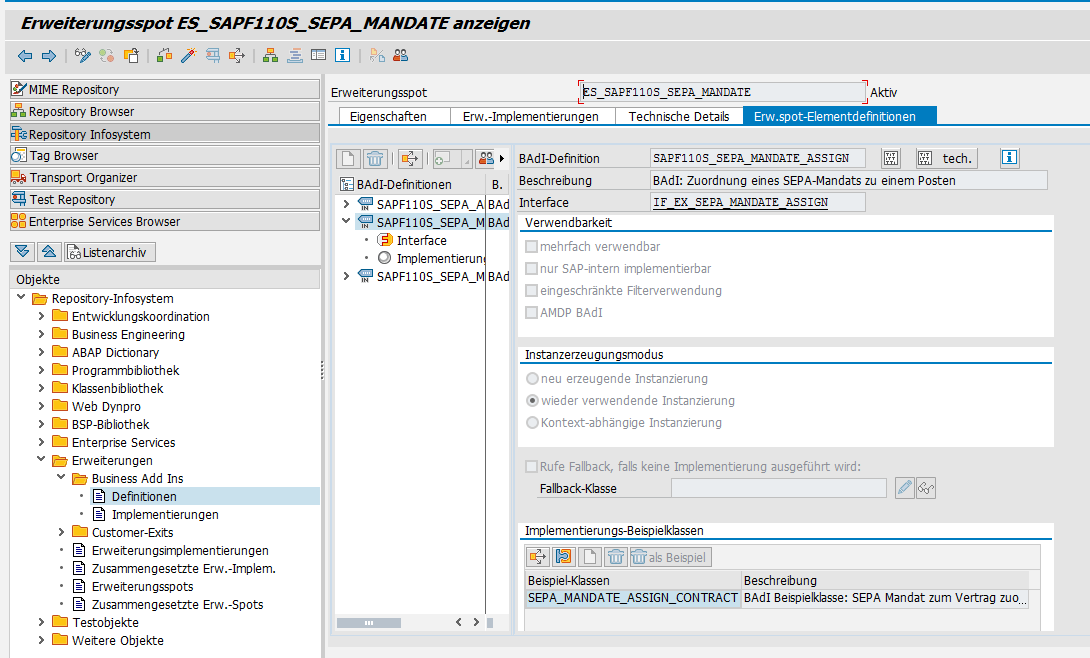
Task: Collapse the Erweiterungen folder node
Action: 42,461
